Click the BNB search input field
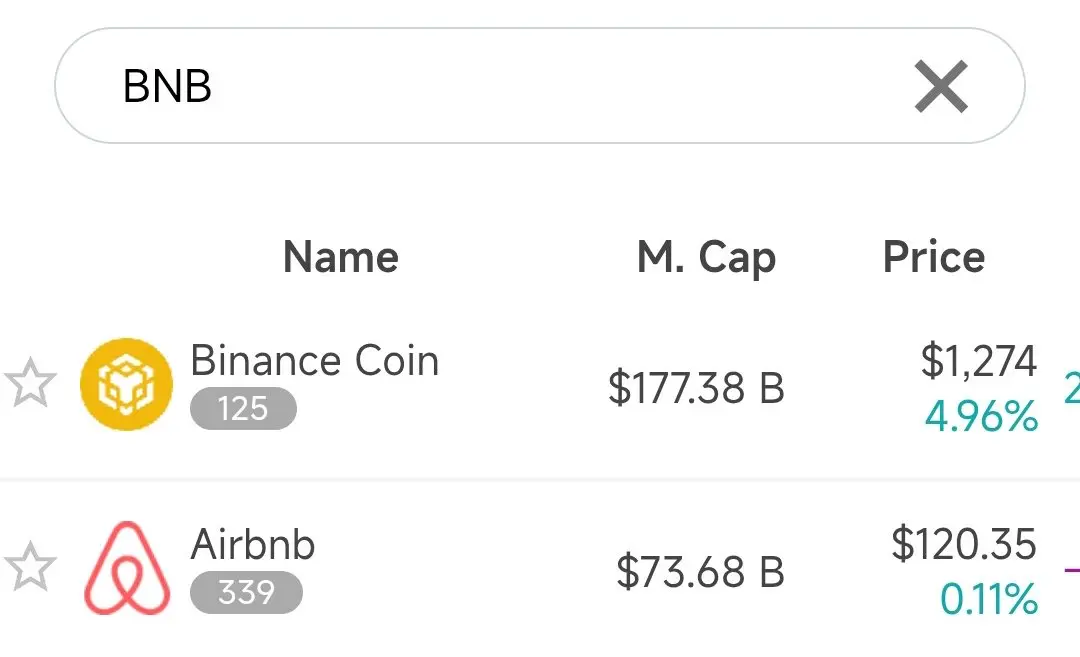This screenshot has width=1080, height=657. coord(500,86)
